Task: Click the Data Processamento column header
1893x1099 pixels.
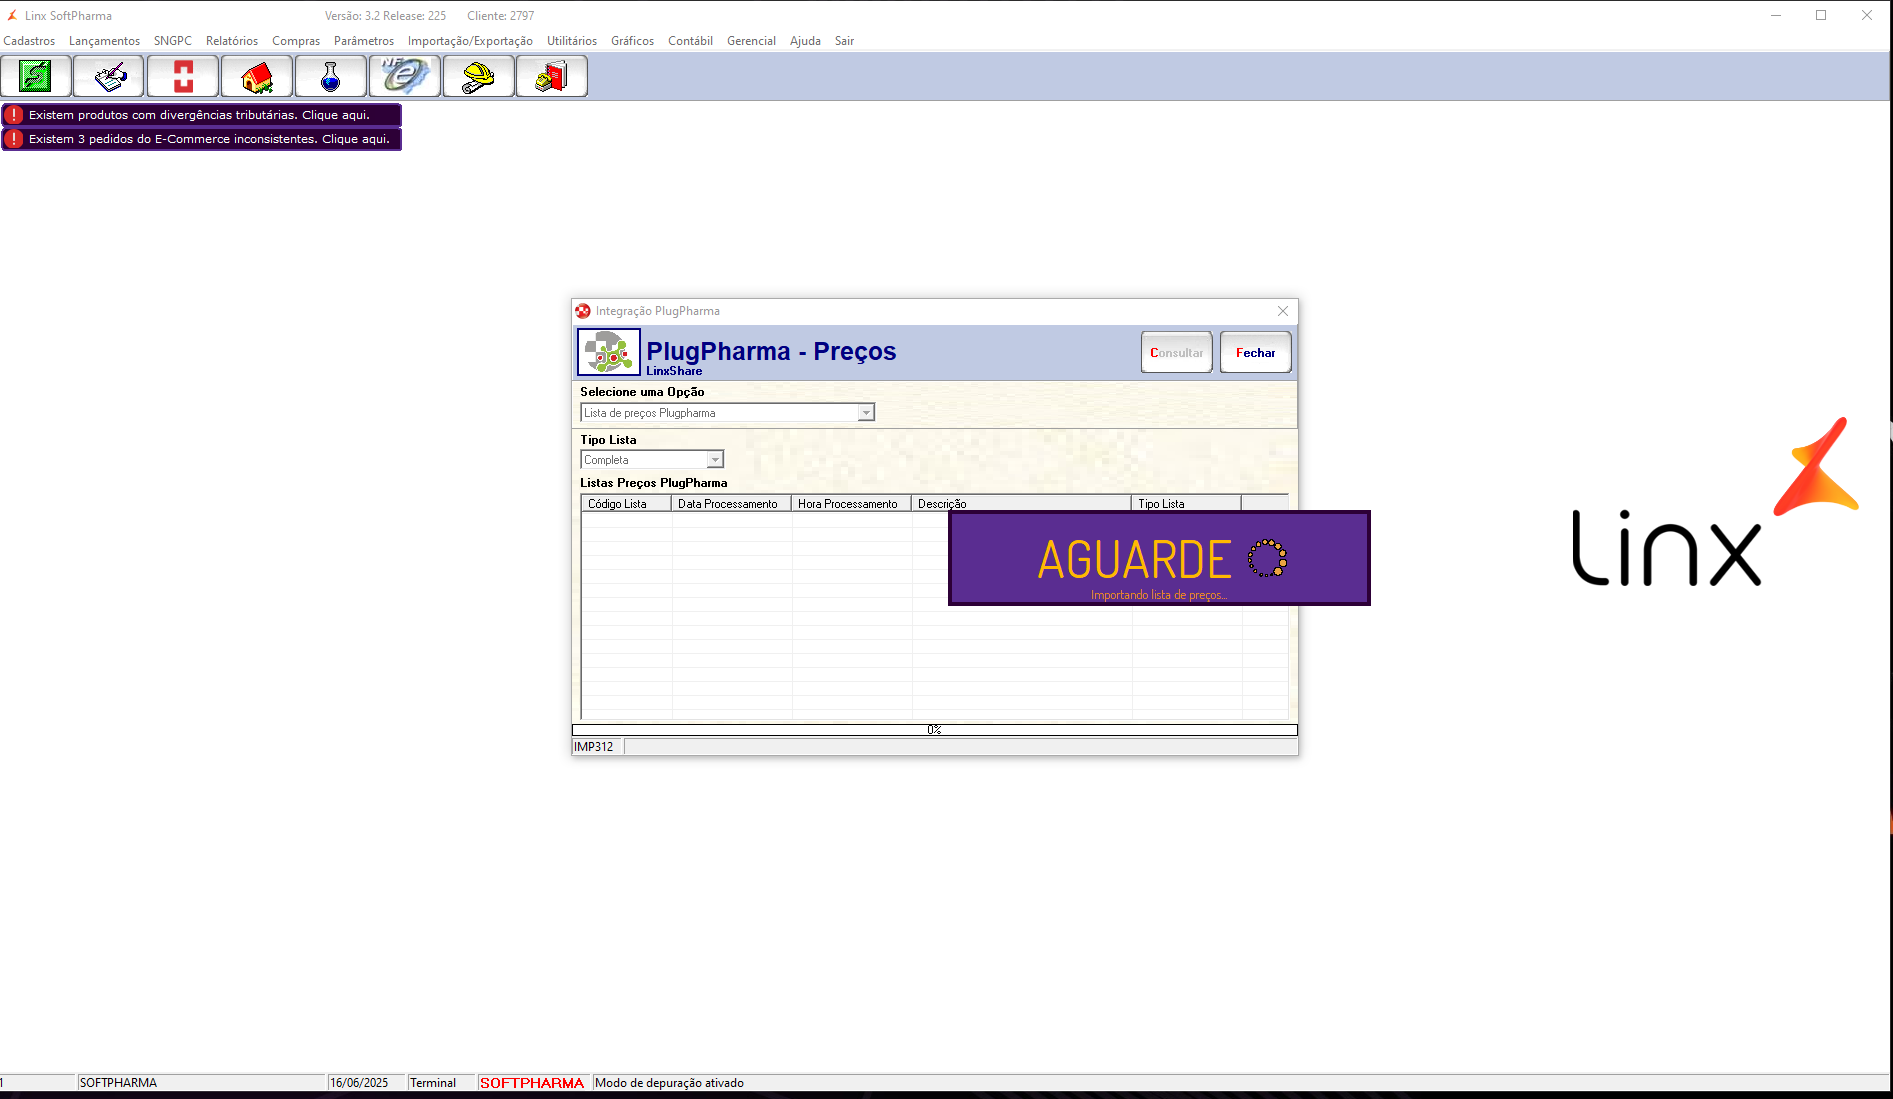Action: [x=731, y=503]
